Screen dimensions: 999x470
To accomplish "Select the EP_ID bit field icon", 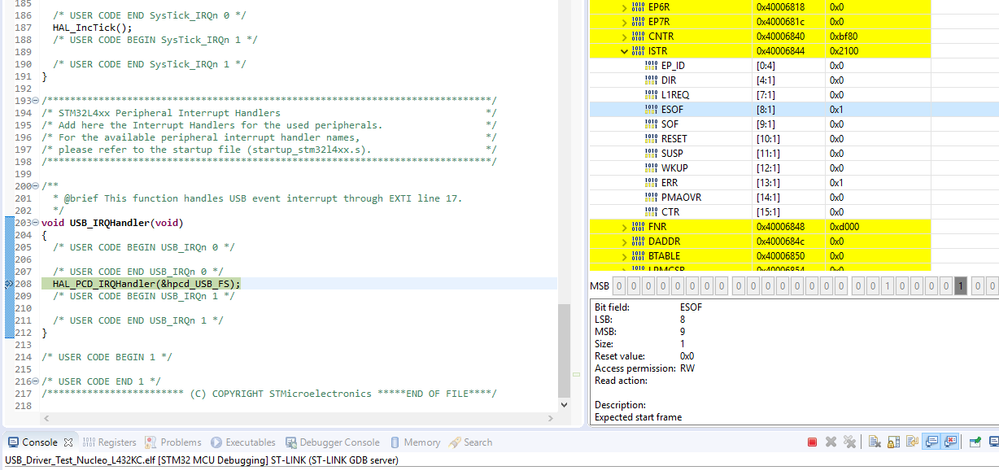I will pos(650,66).
